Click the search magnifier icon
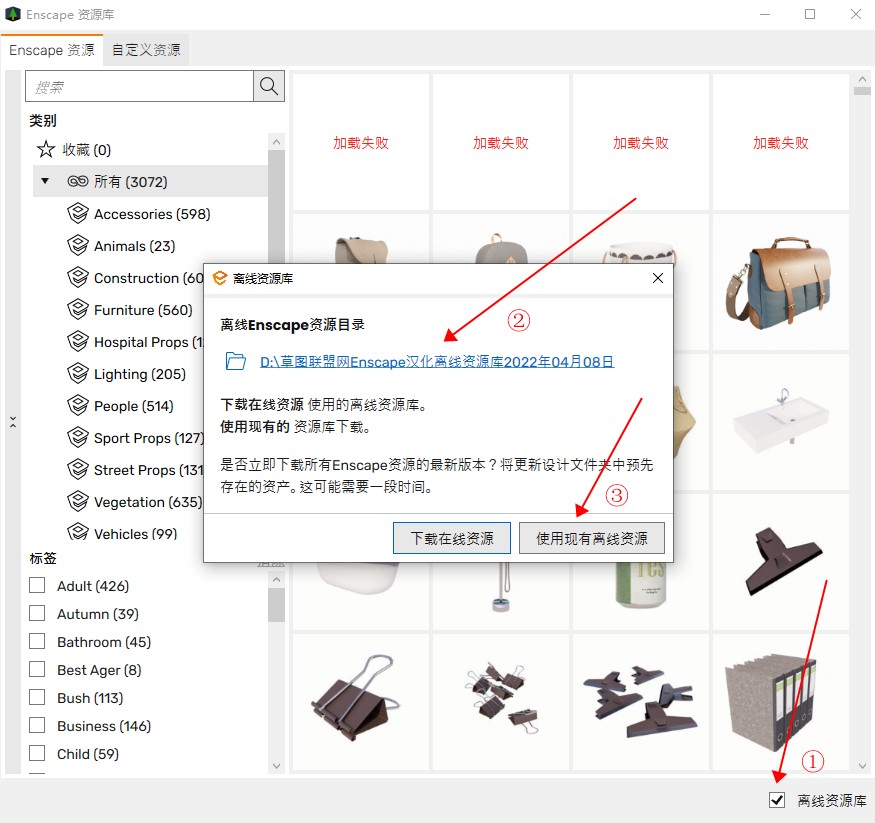 pyautogui.click(x=268, y=87)
